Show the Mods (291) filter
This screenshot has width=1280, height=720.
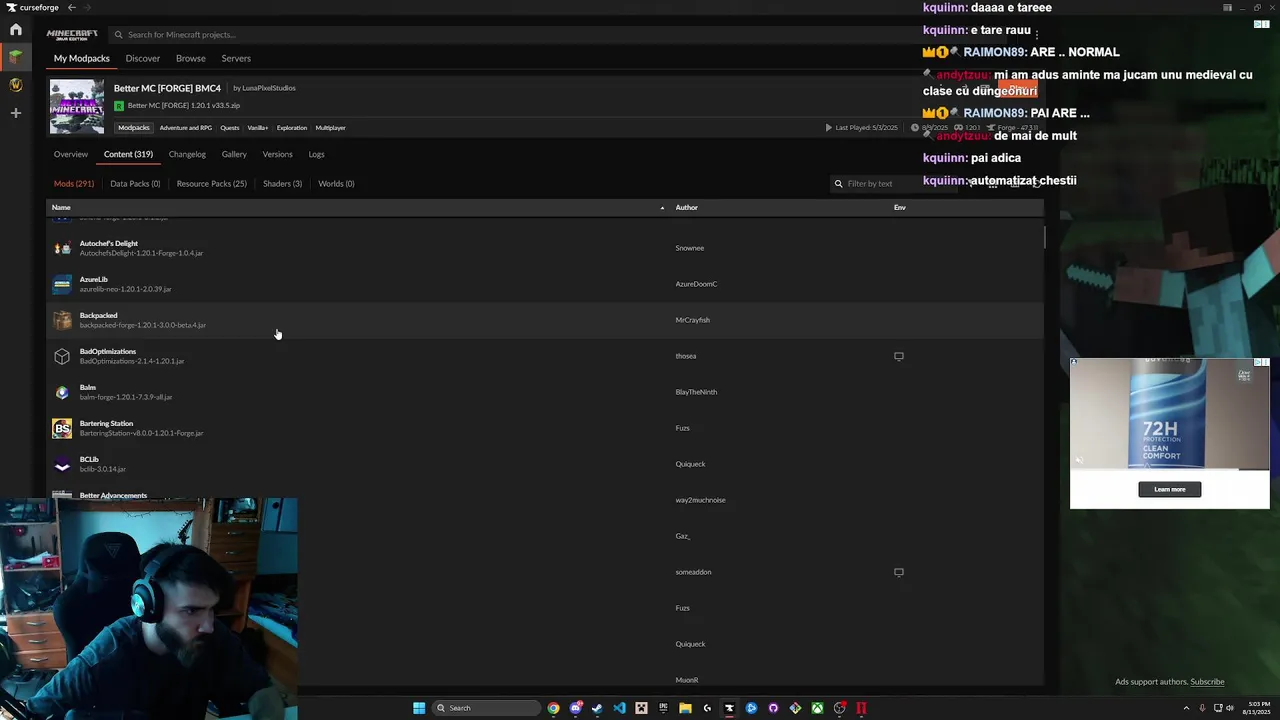tap(74, 184)
